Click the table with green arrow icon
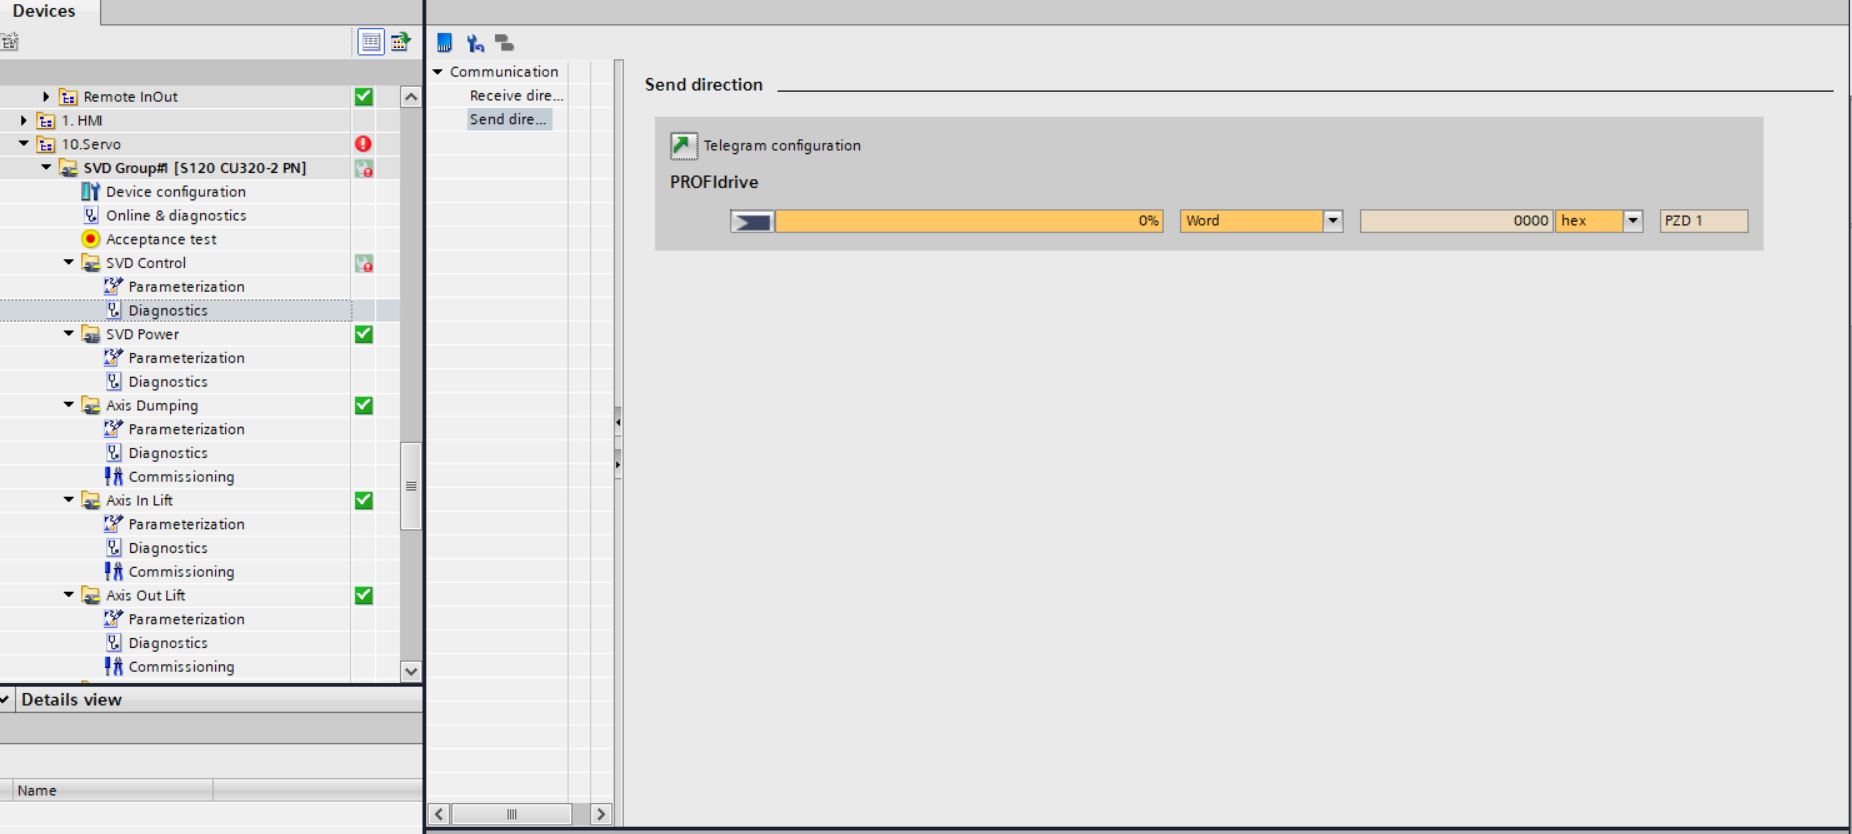1852x834 pixels. point(400,42)
